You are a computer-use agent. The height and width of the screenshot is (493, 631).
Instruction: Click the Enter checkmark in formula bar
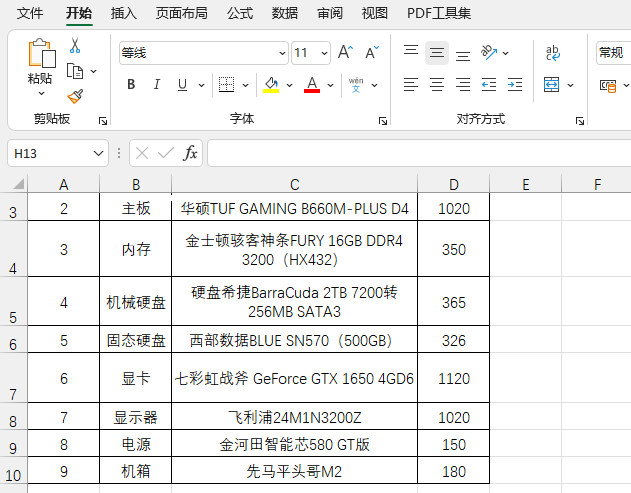(x=166, y=153)
